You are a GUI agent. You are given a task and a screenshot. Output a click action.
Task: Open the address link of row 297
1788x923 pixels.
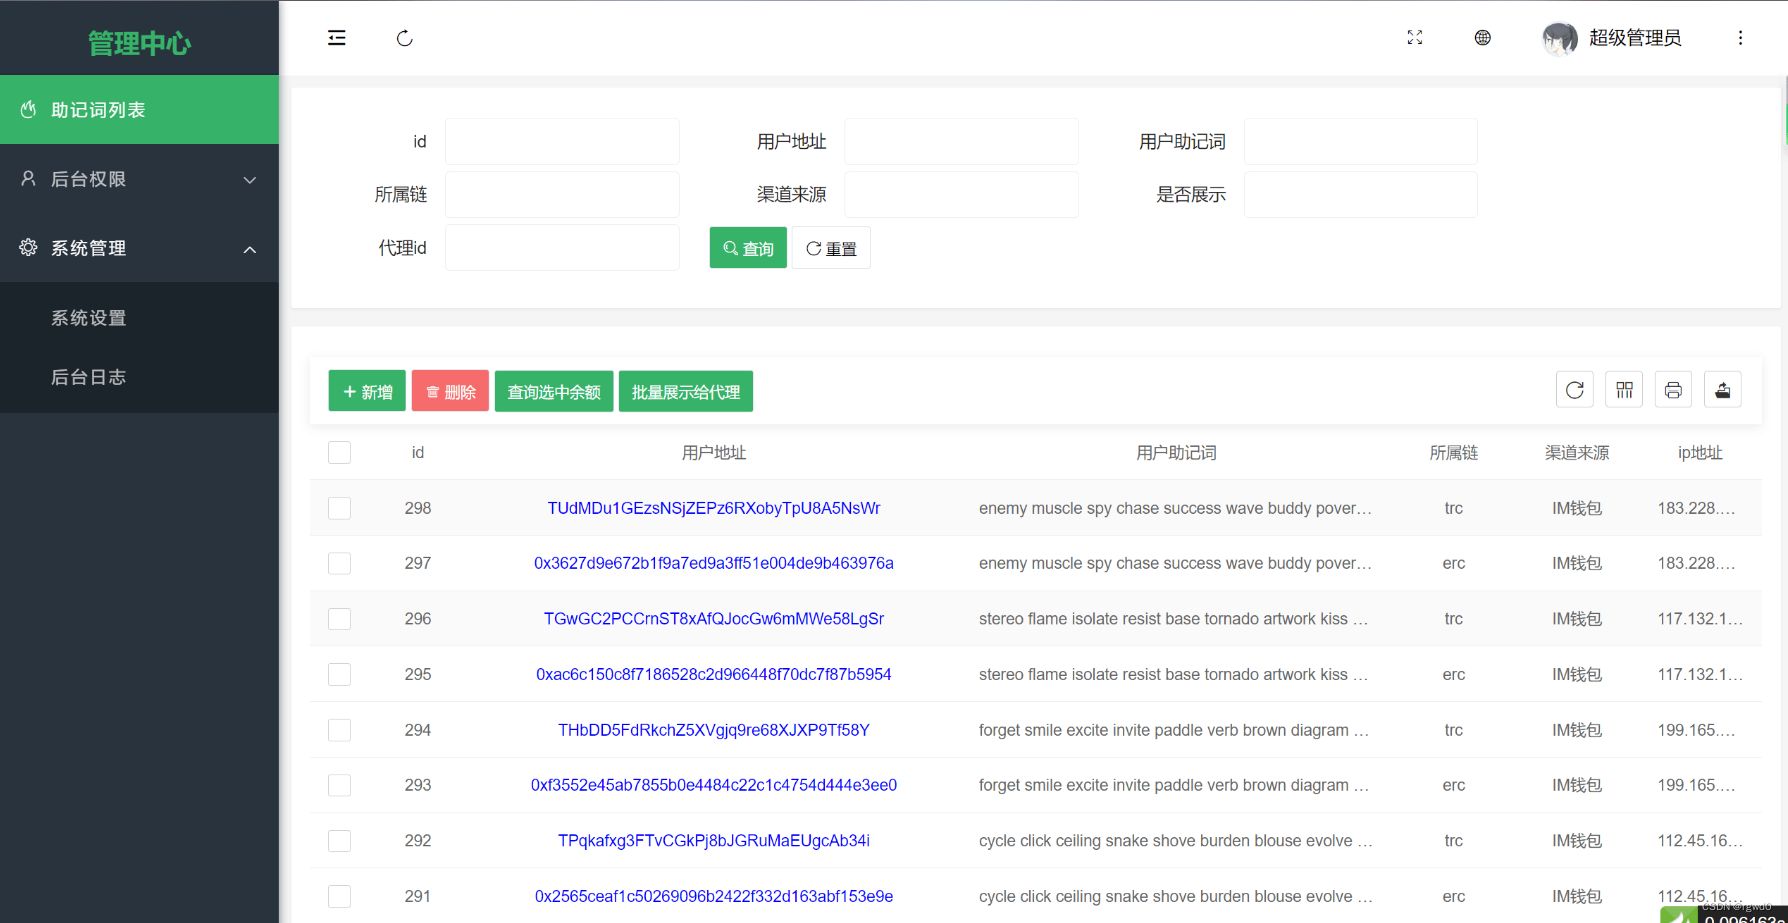713,563
